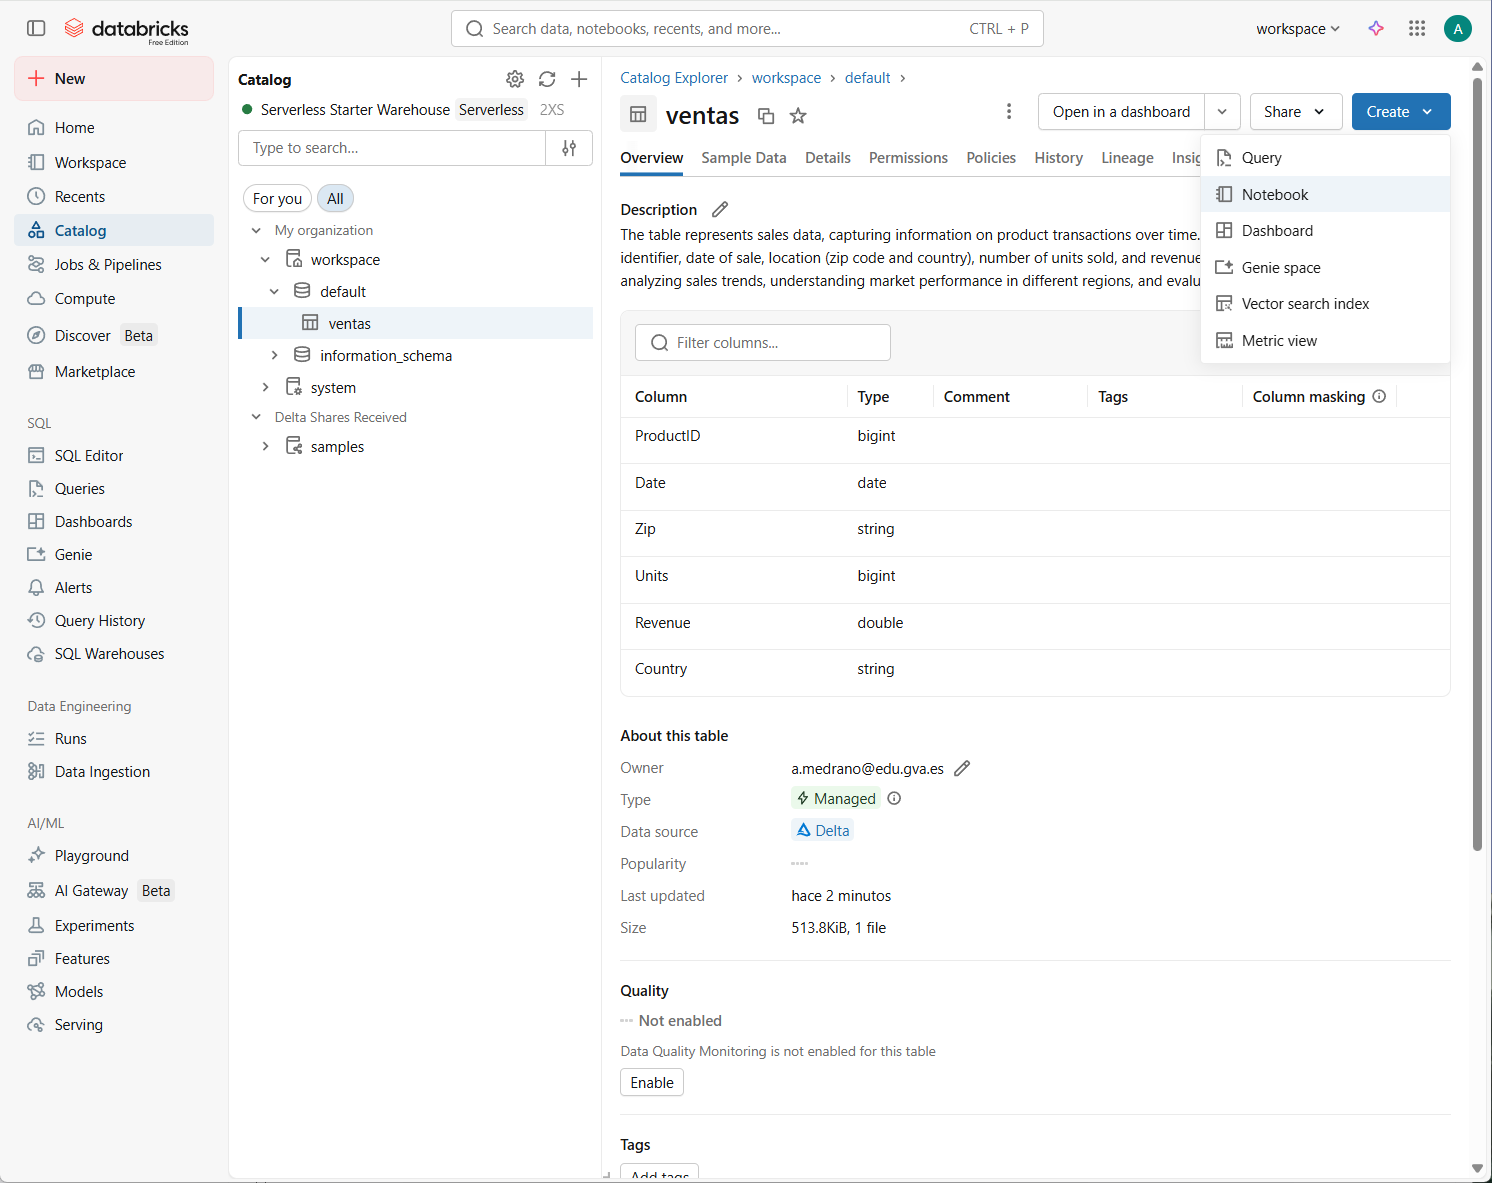The image size is (1492, 1183).
Task: Open Experiments in sidebar
Action: [114, 925]
